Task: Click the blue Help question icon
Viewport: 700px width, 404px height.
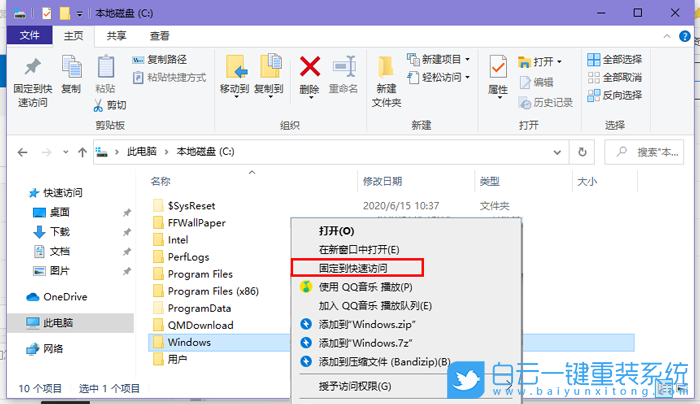Action: pyautogui.click(x=684, y=36)
